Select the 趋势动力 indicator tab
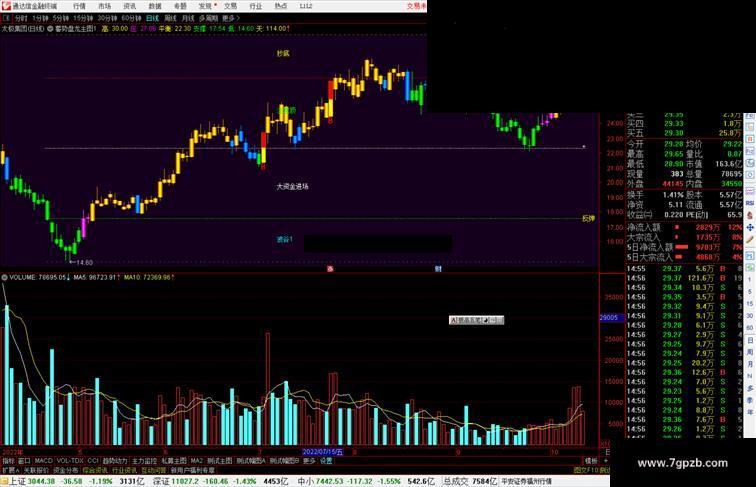Screen dimensions: 756x487 point(115,461)
